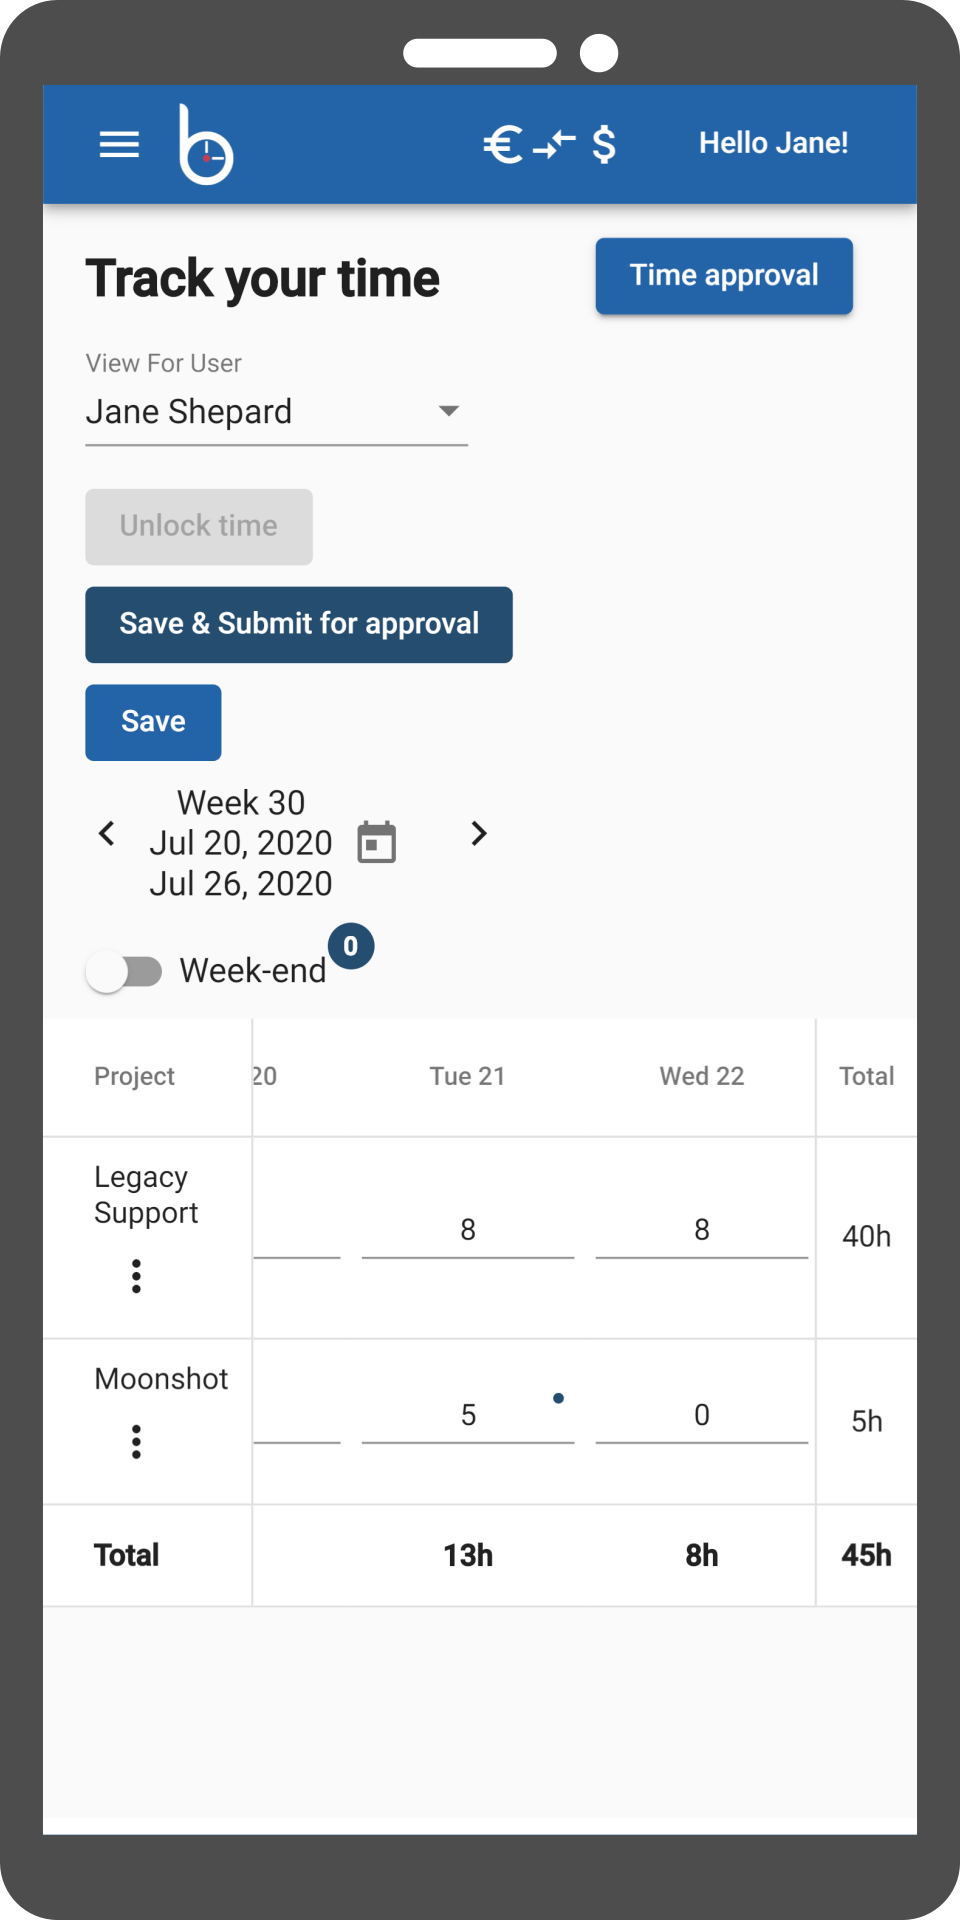The width and height of the screenshot is (960, 1920).
Task: Open Legacy Support row options menu
Action: coord(136,1276)
